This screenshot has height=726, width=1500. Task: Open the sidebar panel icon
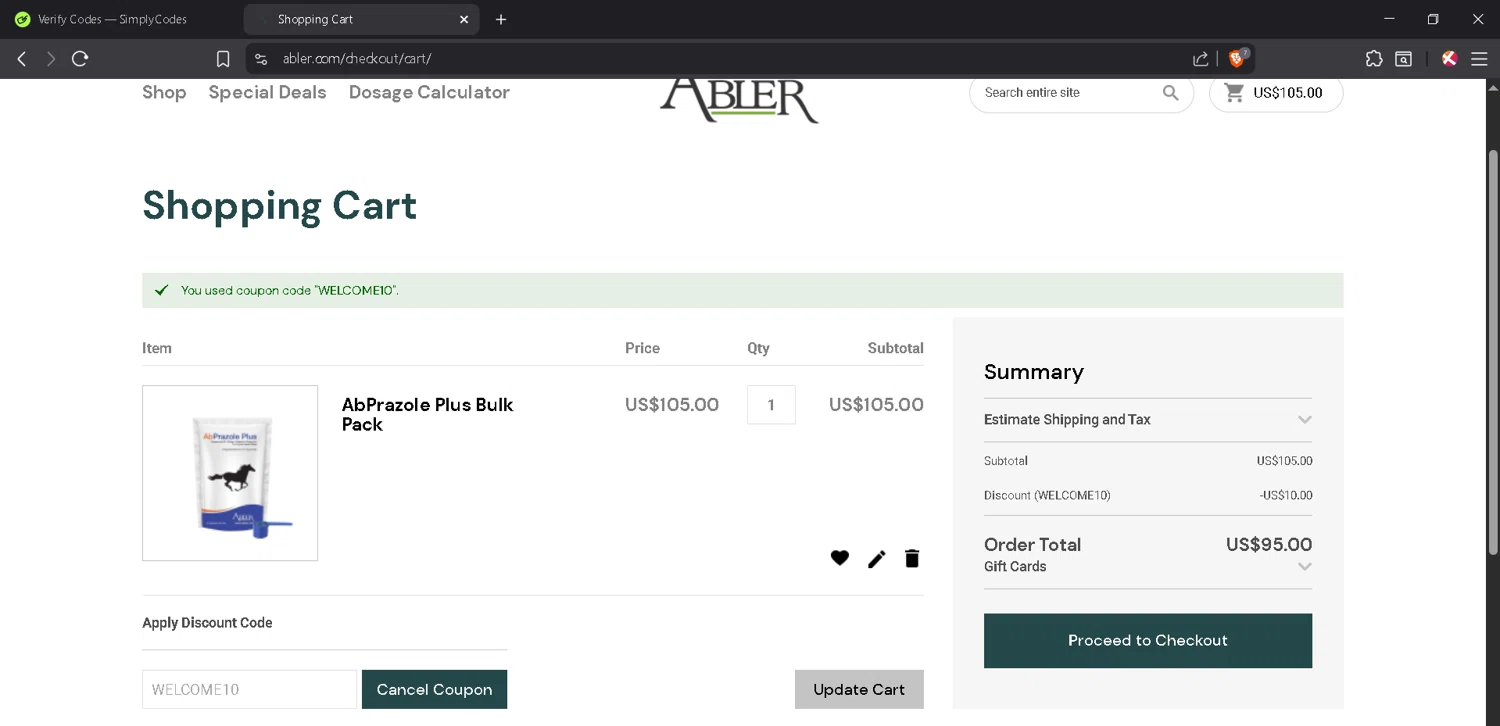(1404, 59)
